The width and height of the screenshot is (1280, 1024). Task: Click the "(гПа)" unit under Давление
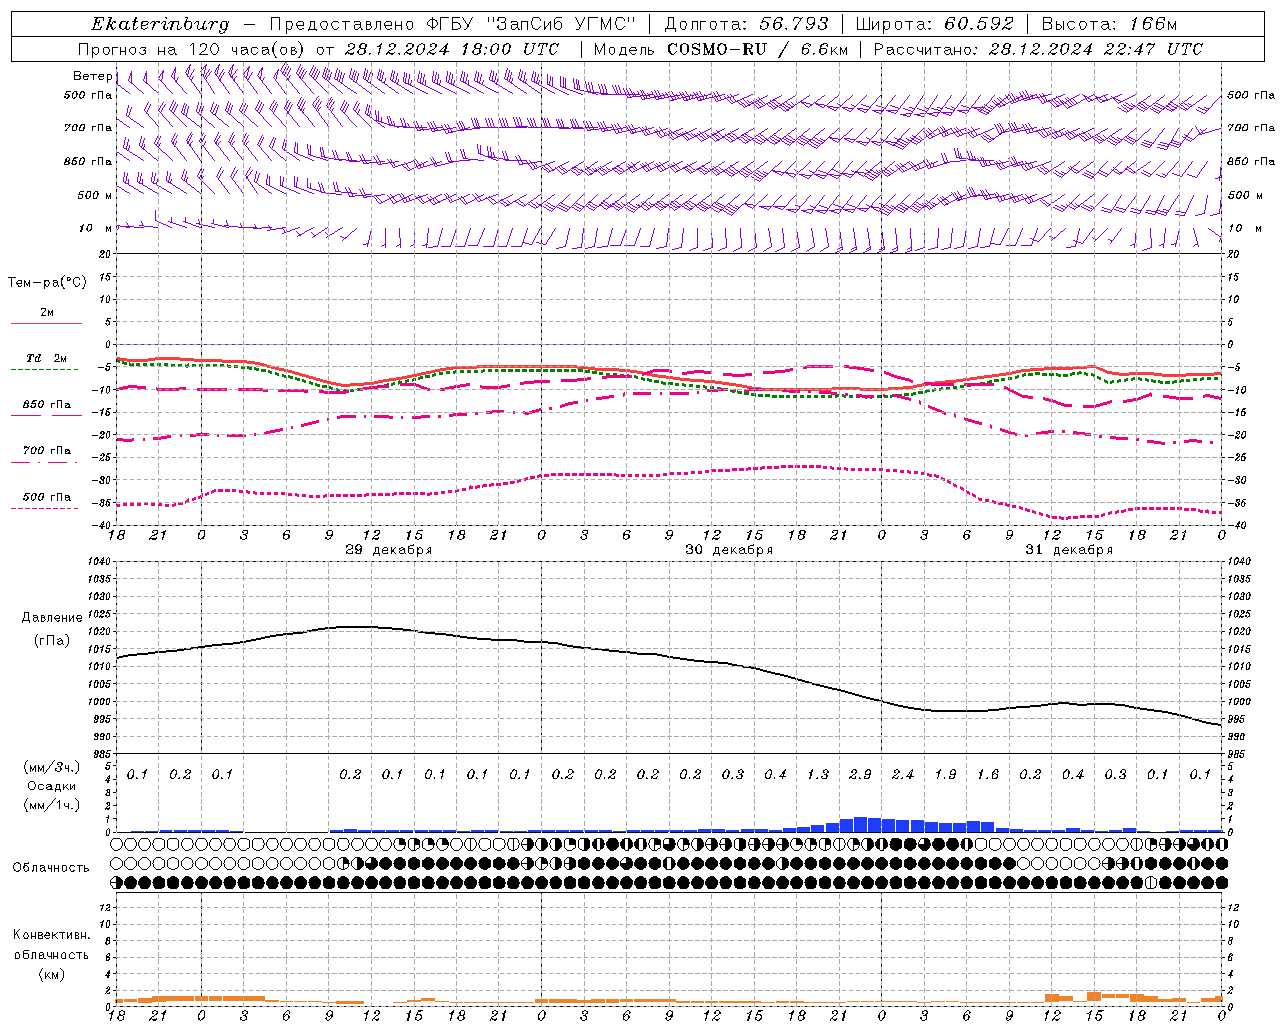(52, 640)
